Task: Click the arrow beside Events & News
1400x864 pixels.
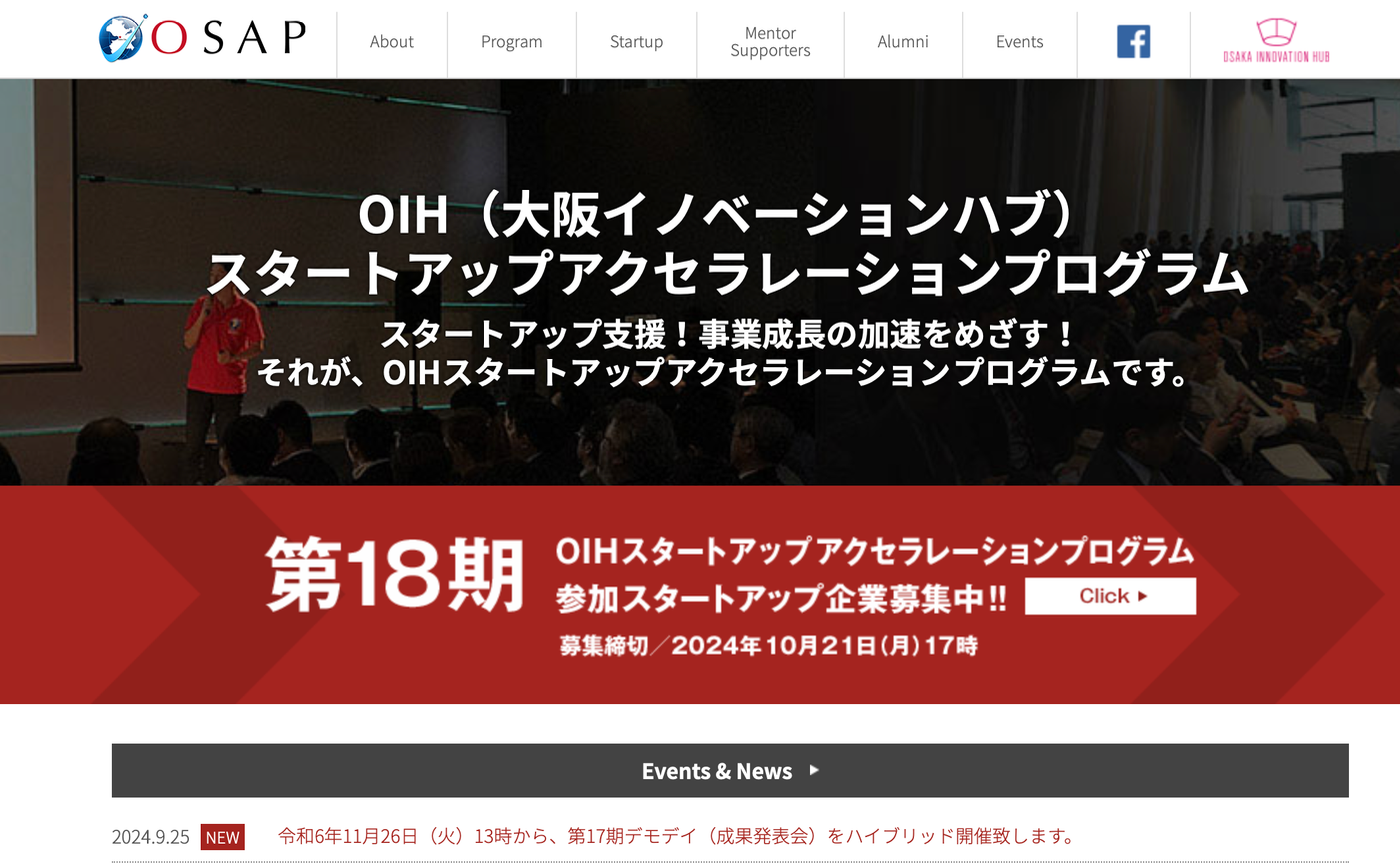Action: click(x=814, y=771)
